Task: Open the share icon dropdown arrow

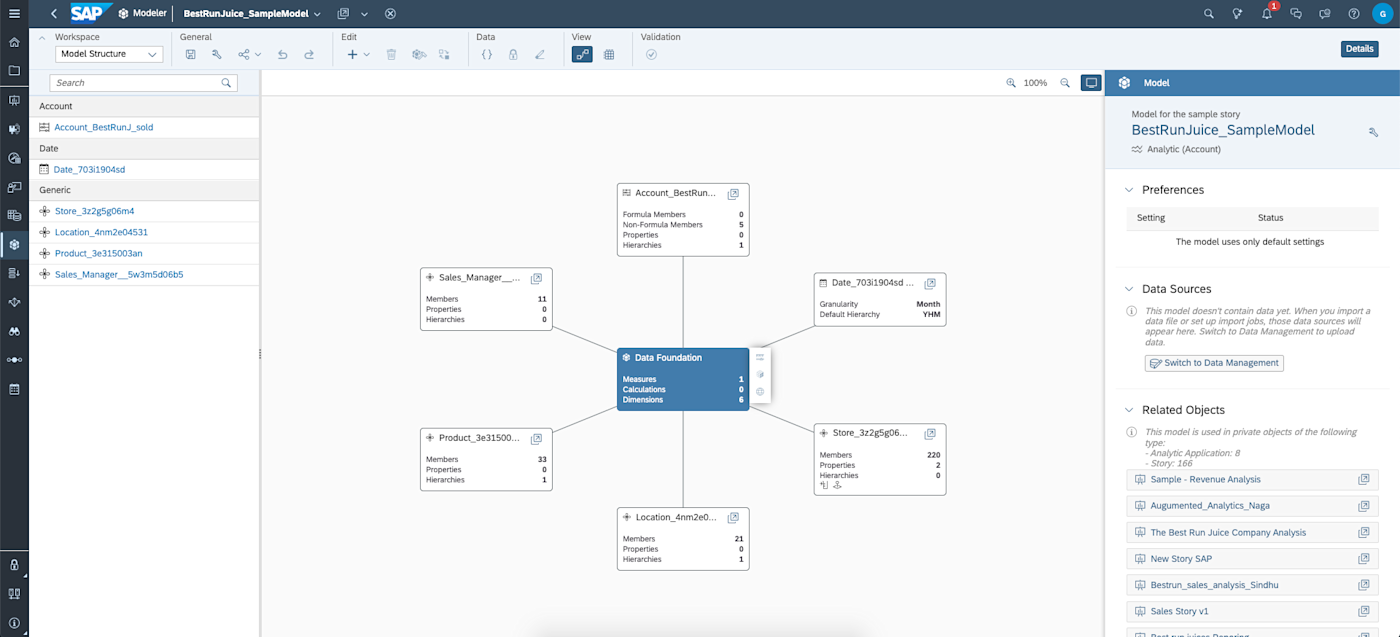Action: click(x=258, y=55)
